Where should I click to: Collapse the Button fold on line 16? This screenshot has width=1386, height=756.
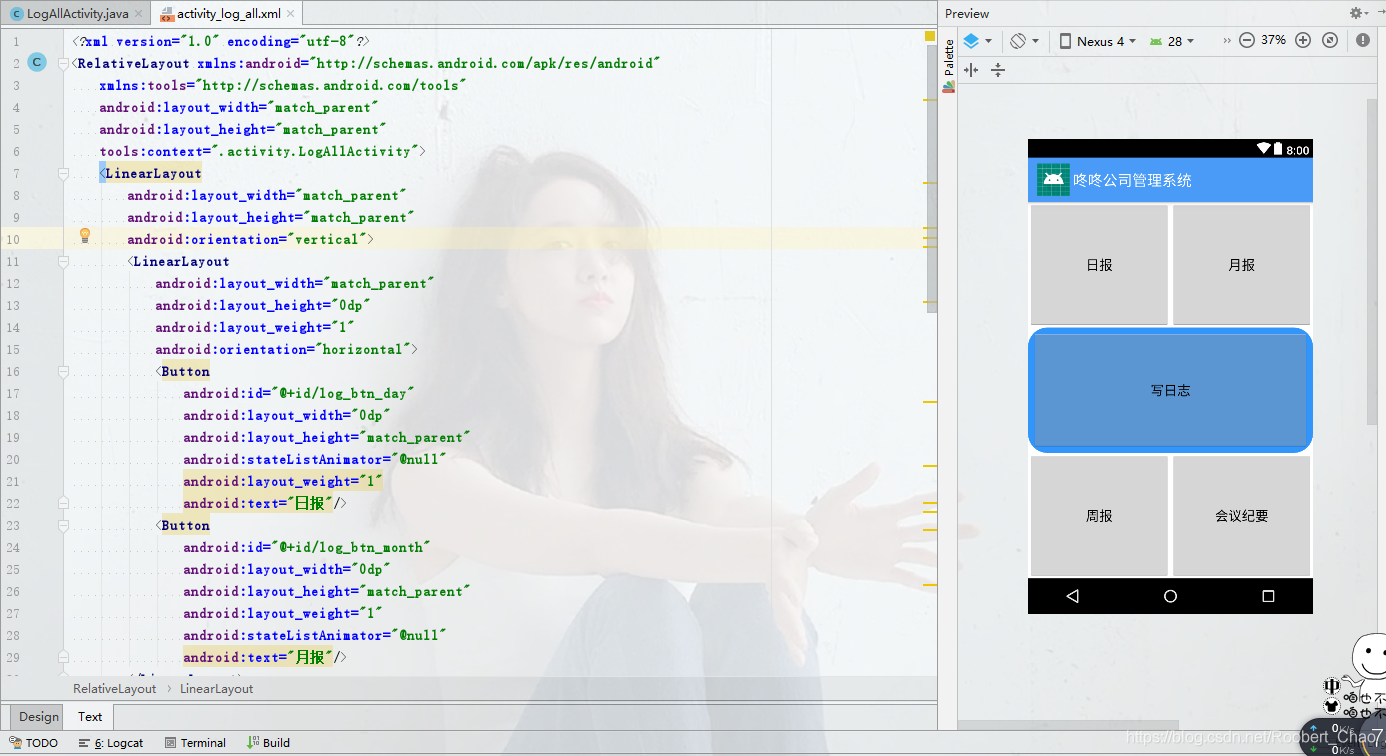[64, 371]
